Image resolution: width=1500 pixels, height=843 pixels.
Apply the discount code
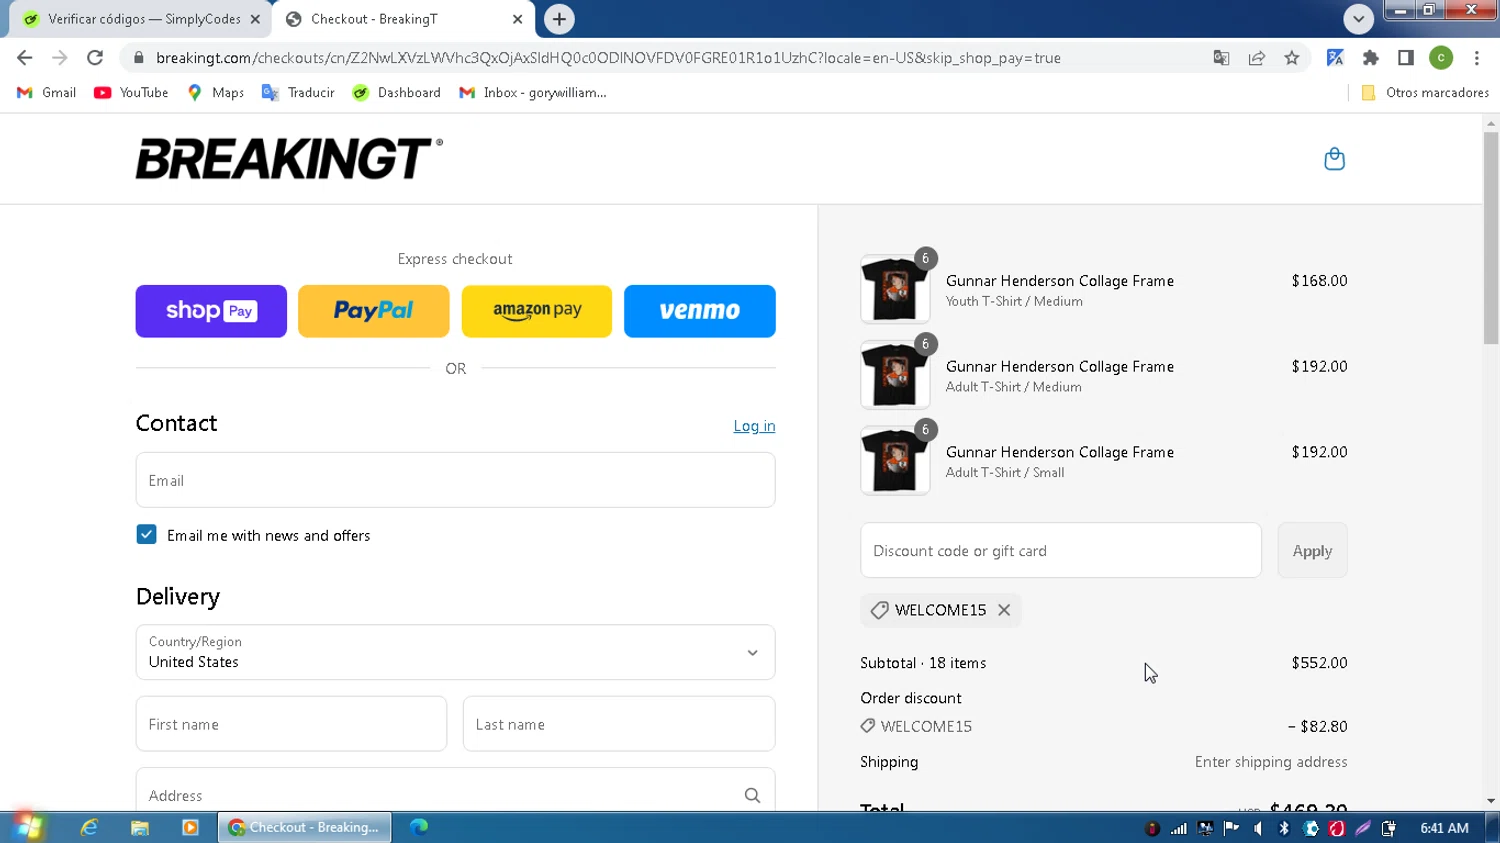(1312, 550)
